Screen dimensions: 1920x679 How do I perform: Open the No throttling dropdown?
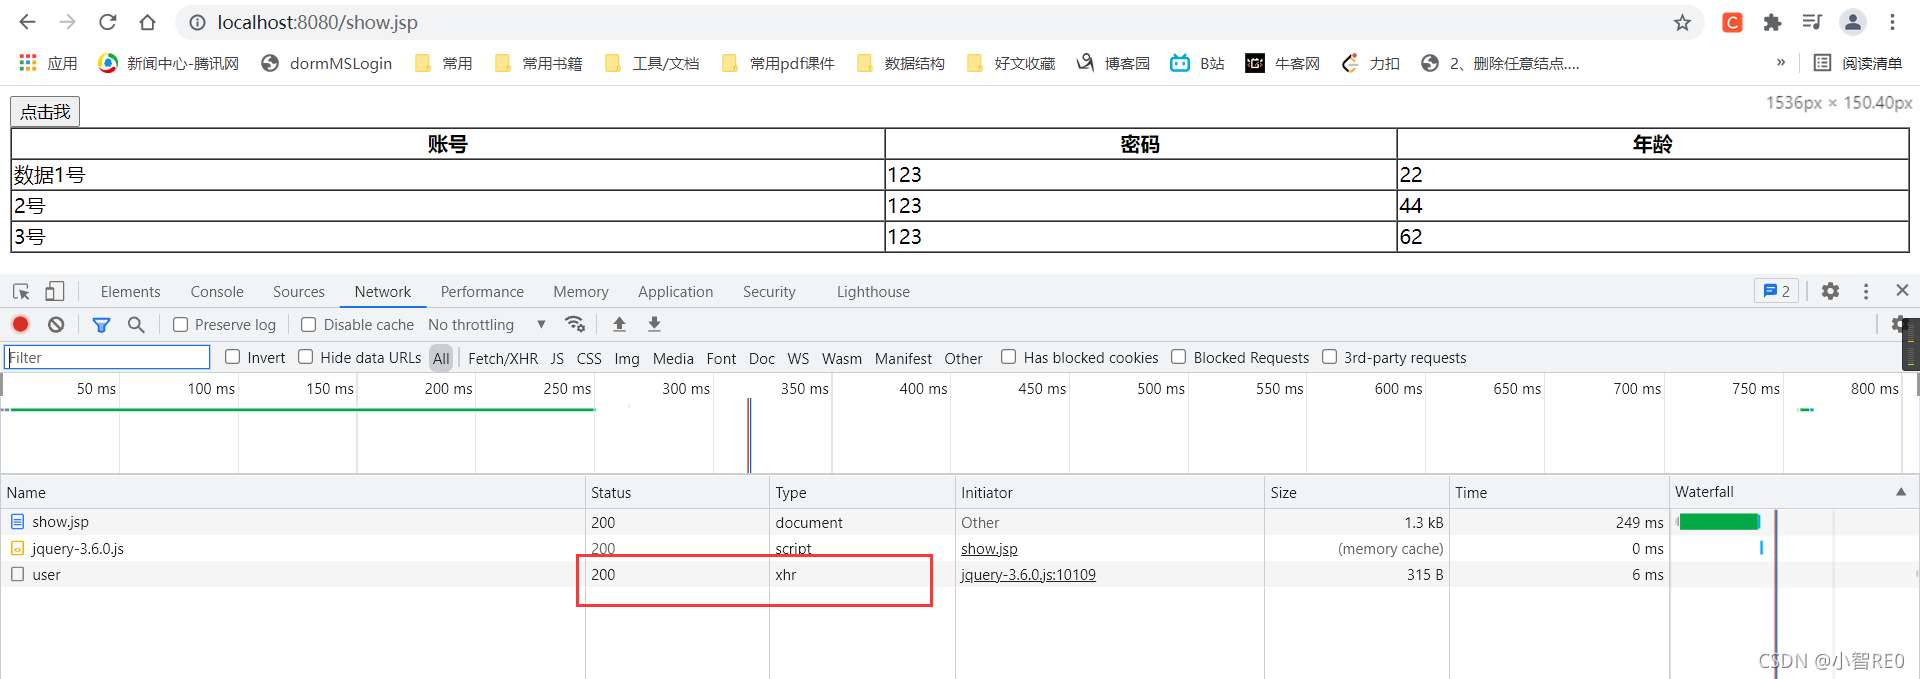[x=487, y=324]
